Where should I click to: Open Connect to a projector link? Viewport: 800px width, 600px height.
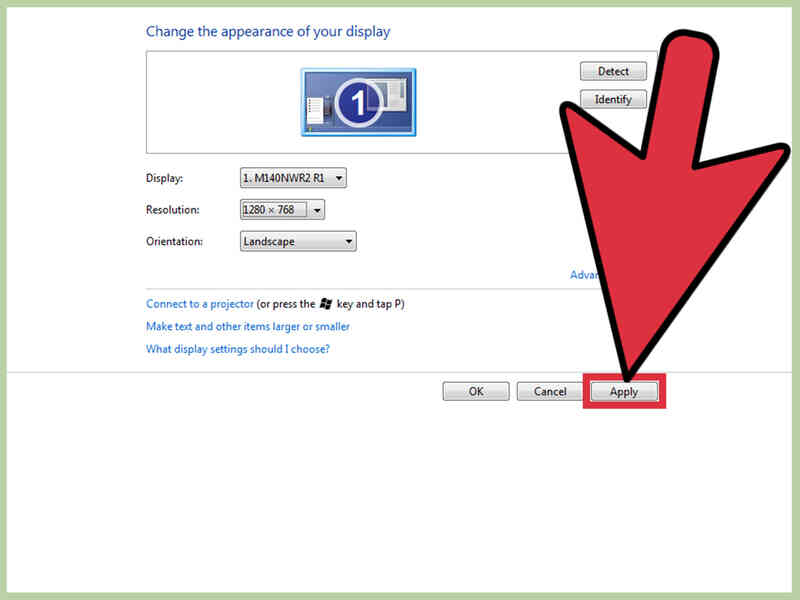(x=199, y=304)
